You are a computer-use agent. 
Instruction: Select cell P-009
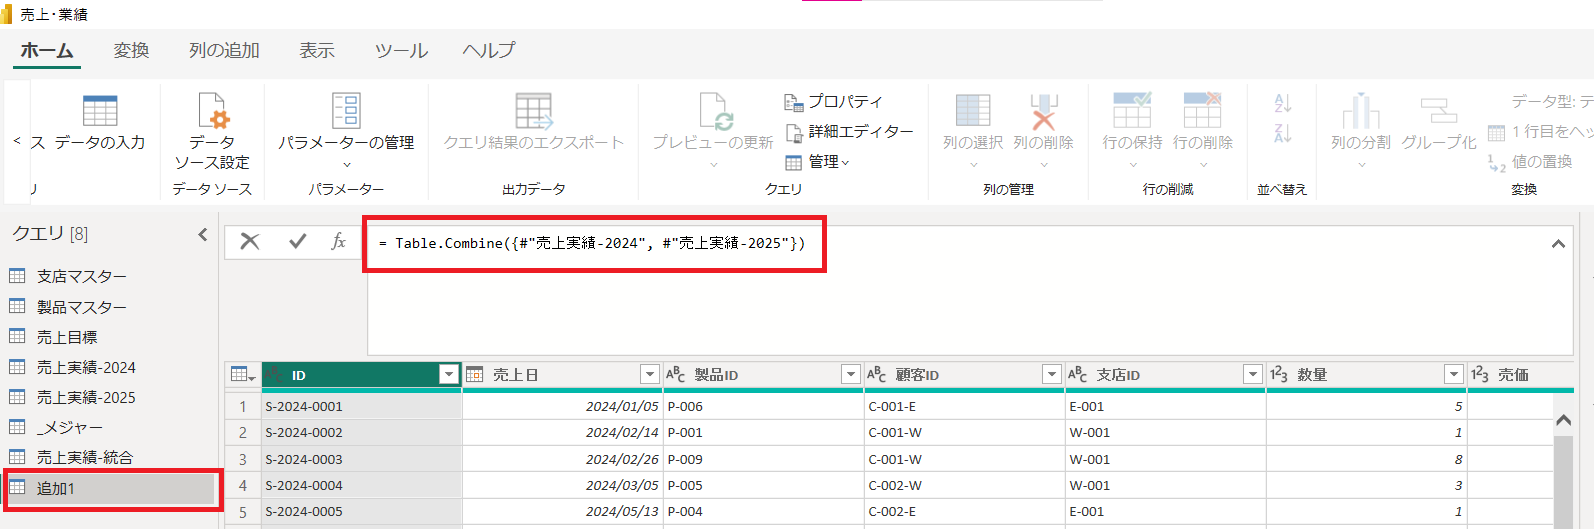pyautogui.click(x=763, y=459)
